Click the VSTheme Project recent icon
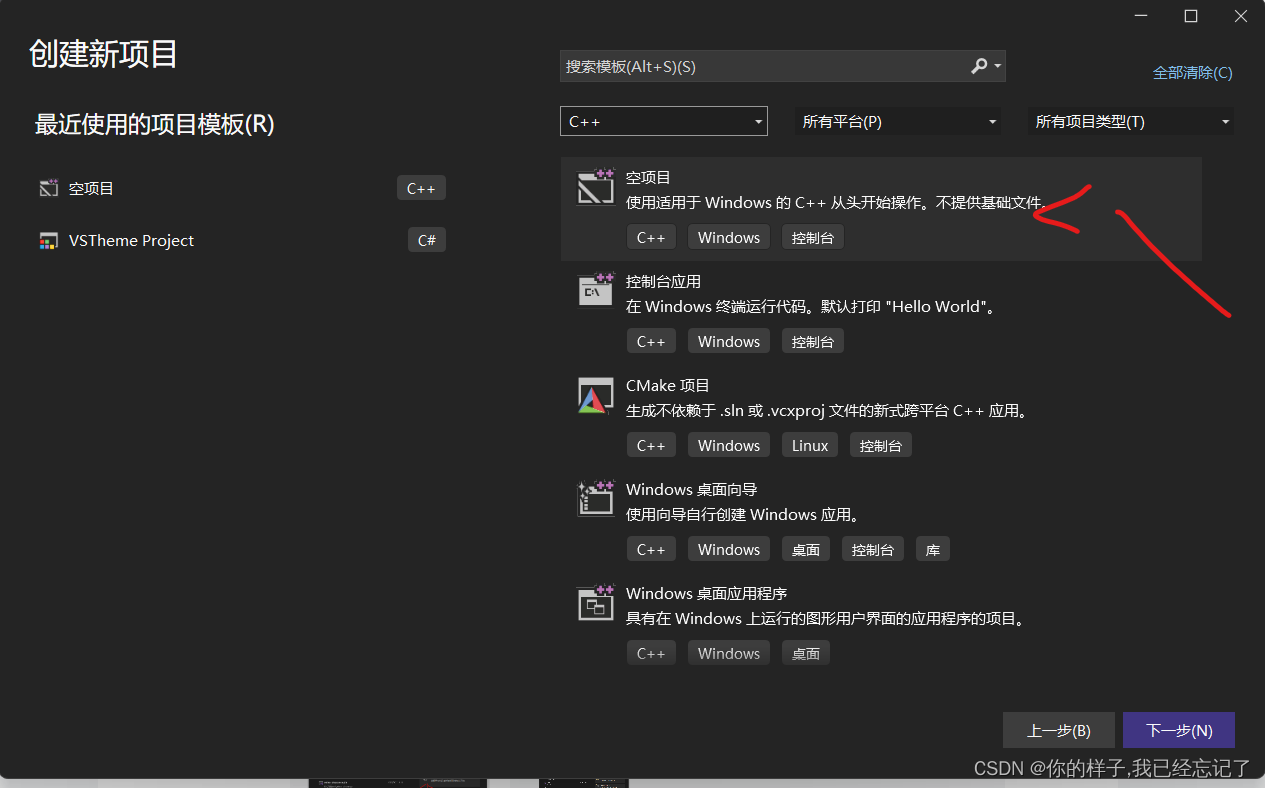The height and width of the screenshot is (788, 1265). [x=49, y=240]
